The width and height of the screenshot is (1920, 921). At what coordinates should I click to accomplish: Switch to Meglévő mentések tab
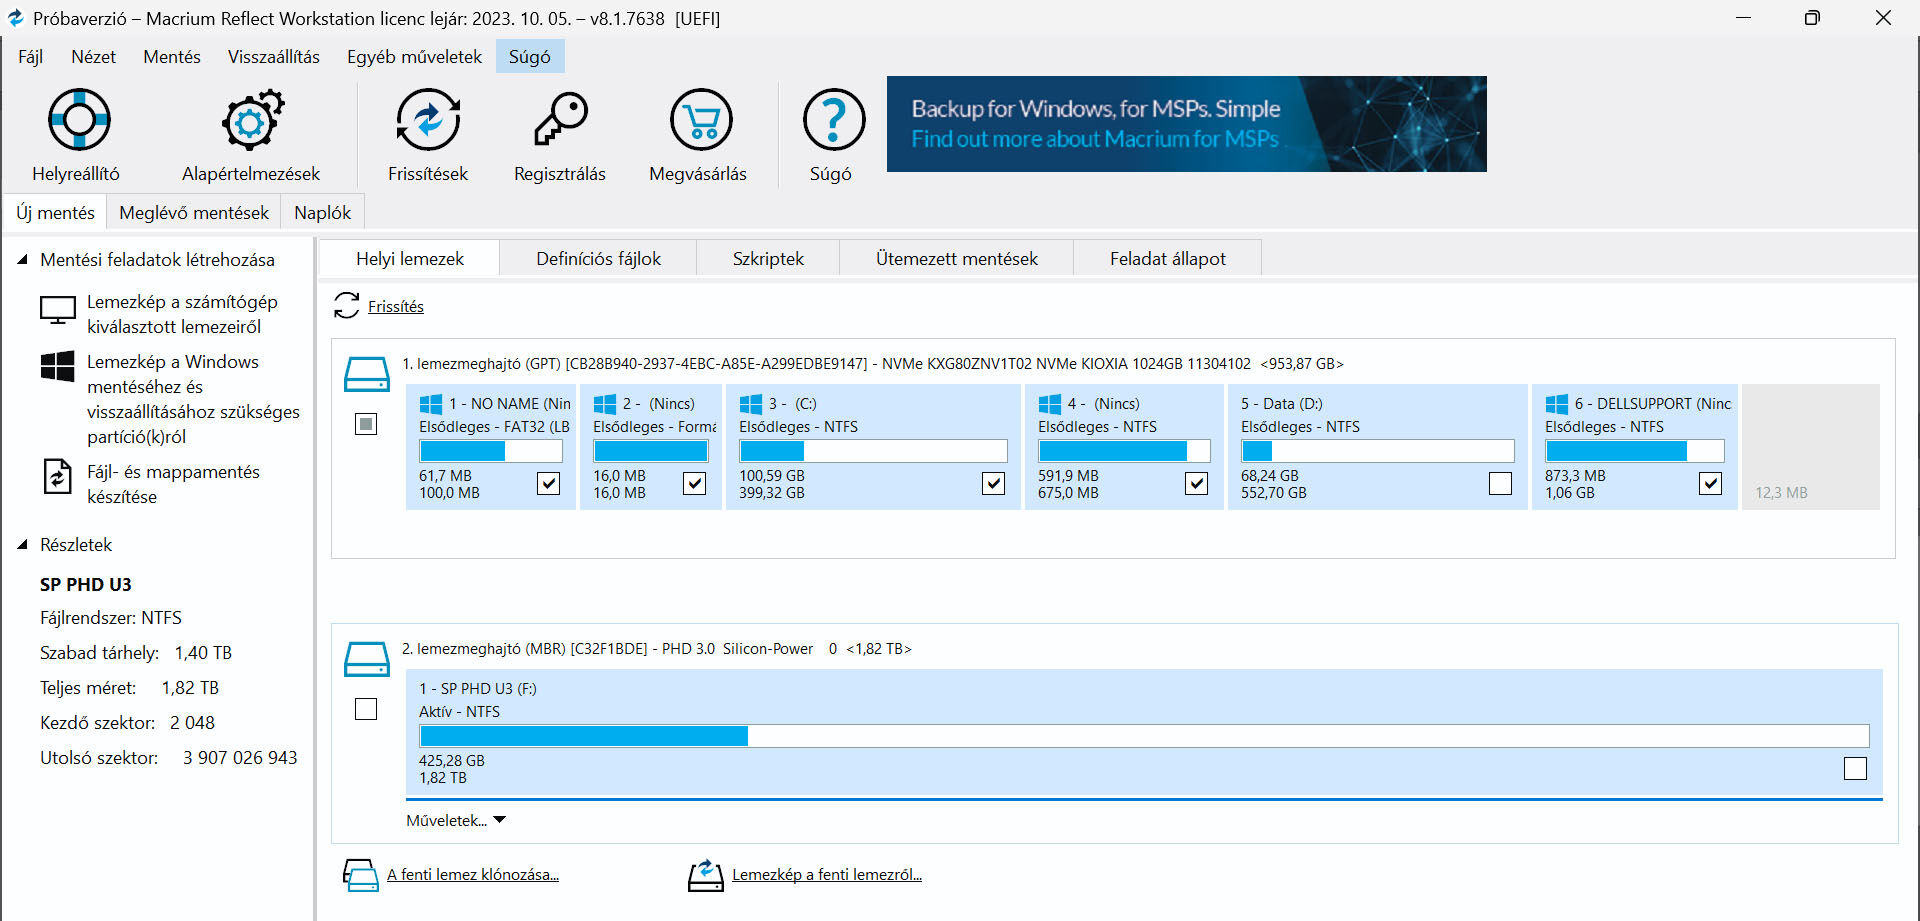coord(194,213)
